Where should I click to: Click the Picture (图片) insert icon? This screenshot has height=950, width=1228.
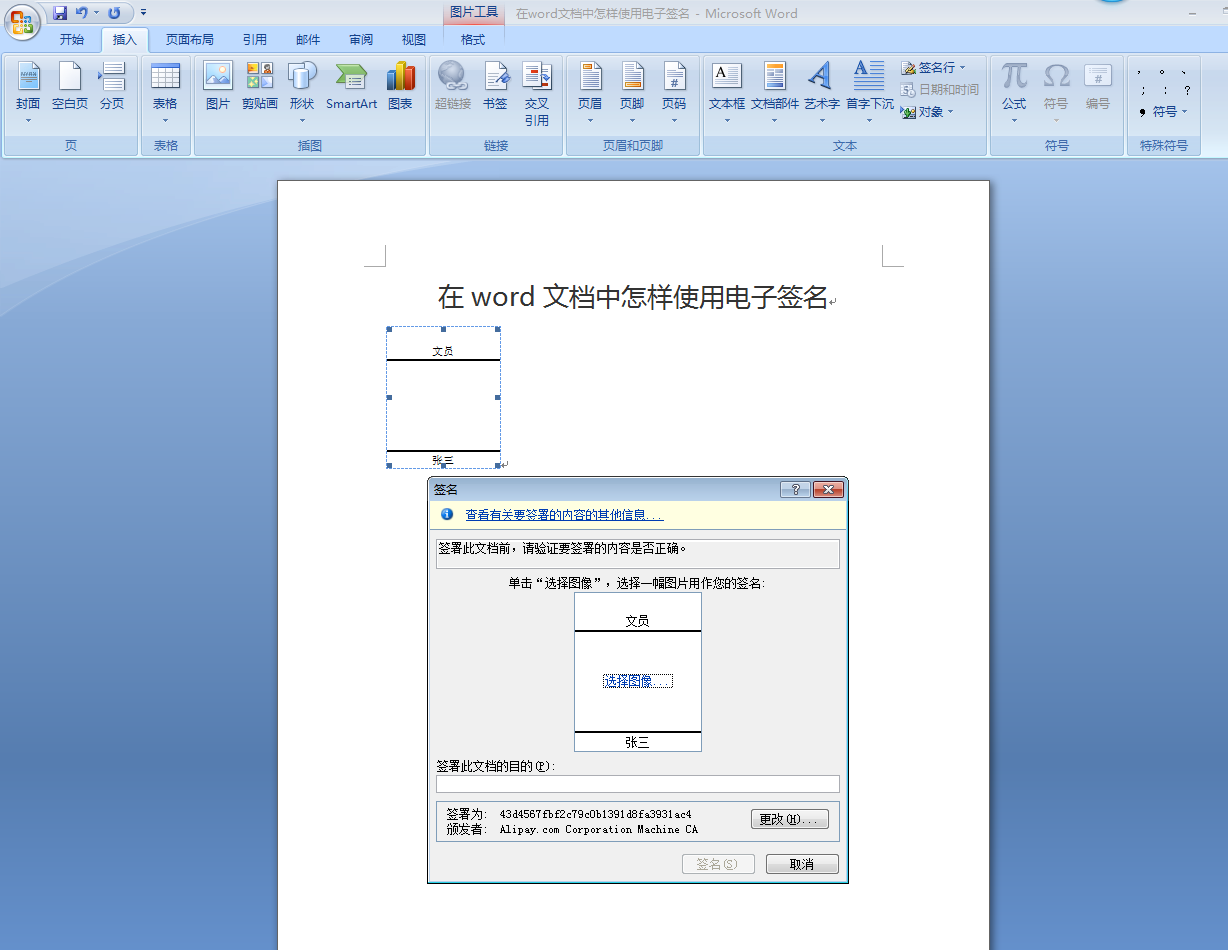[217, 84]
